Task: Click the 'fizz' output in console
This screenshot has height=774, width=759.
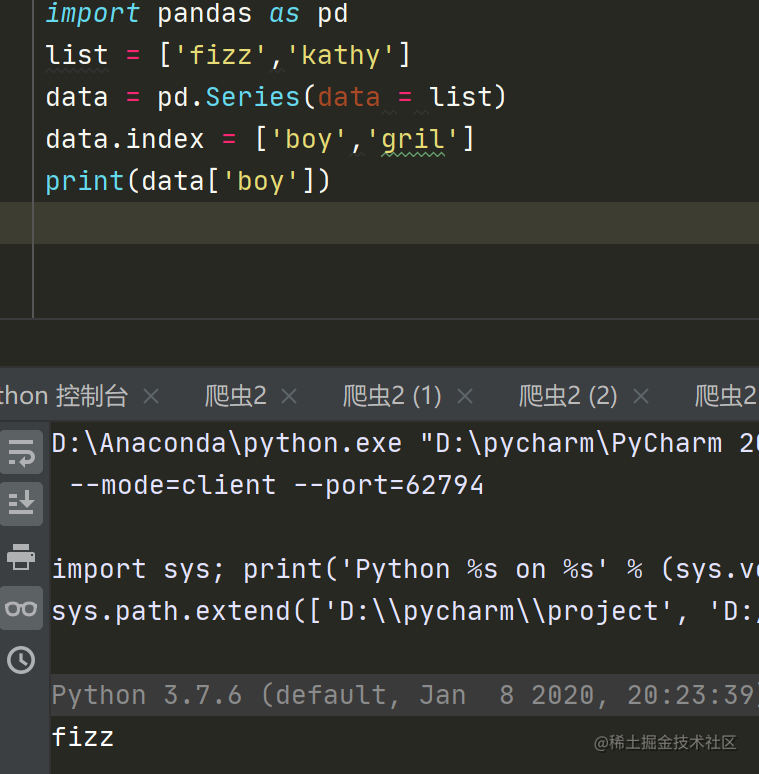Action: 83,738
